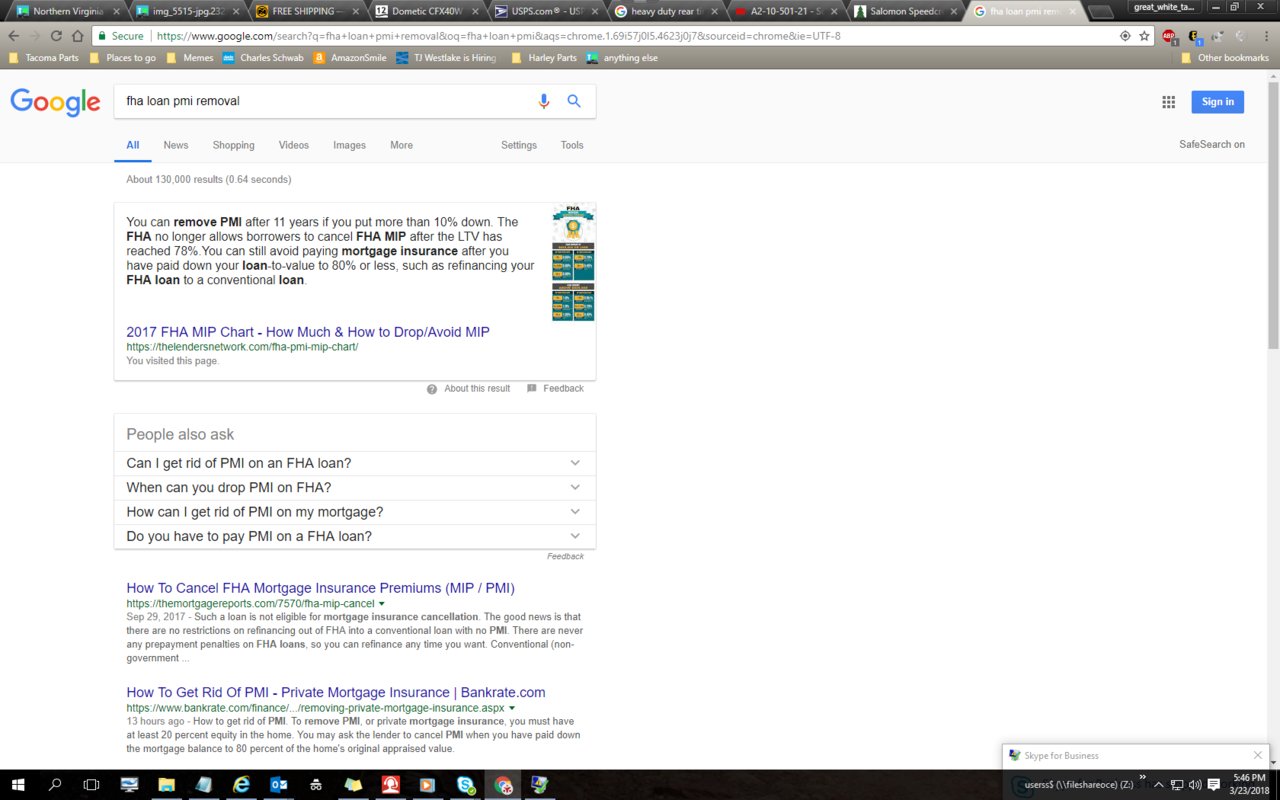Switch to the Northern Virginia browser tab
The image size is (1280, 800).
tap(67, 11)
